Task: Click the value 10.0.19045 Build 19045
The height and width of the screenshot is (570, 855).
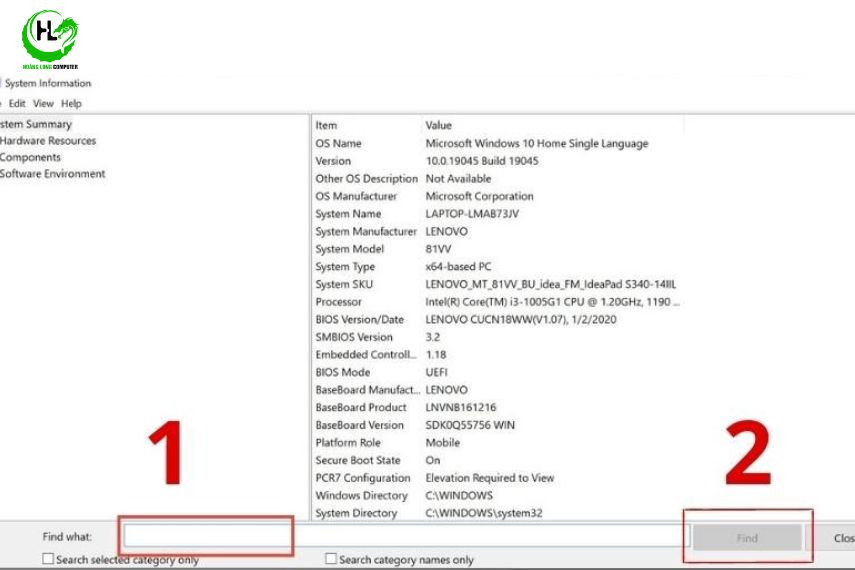Action: point(482,161)
